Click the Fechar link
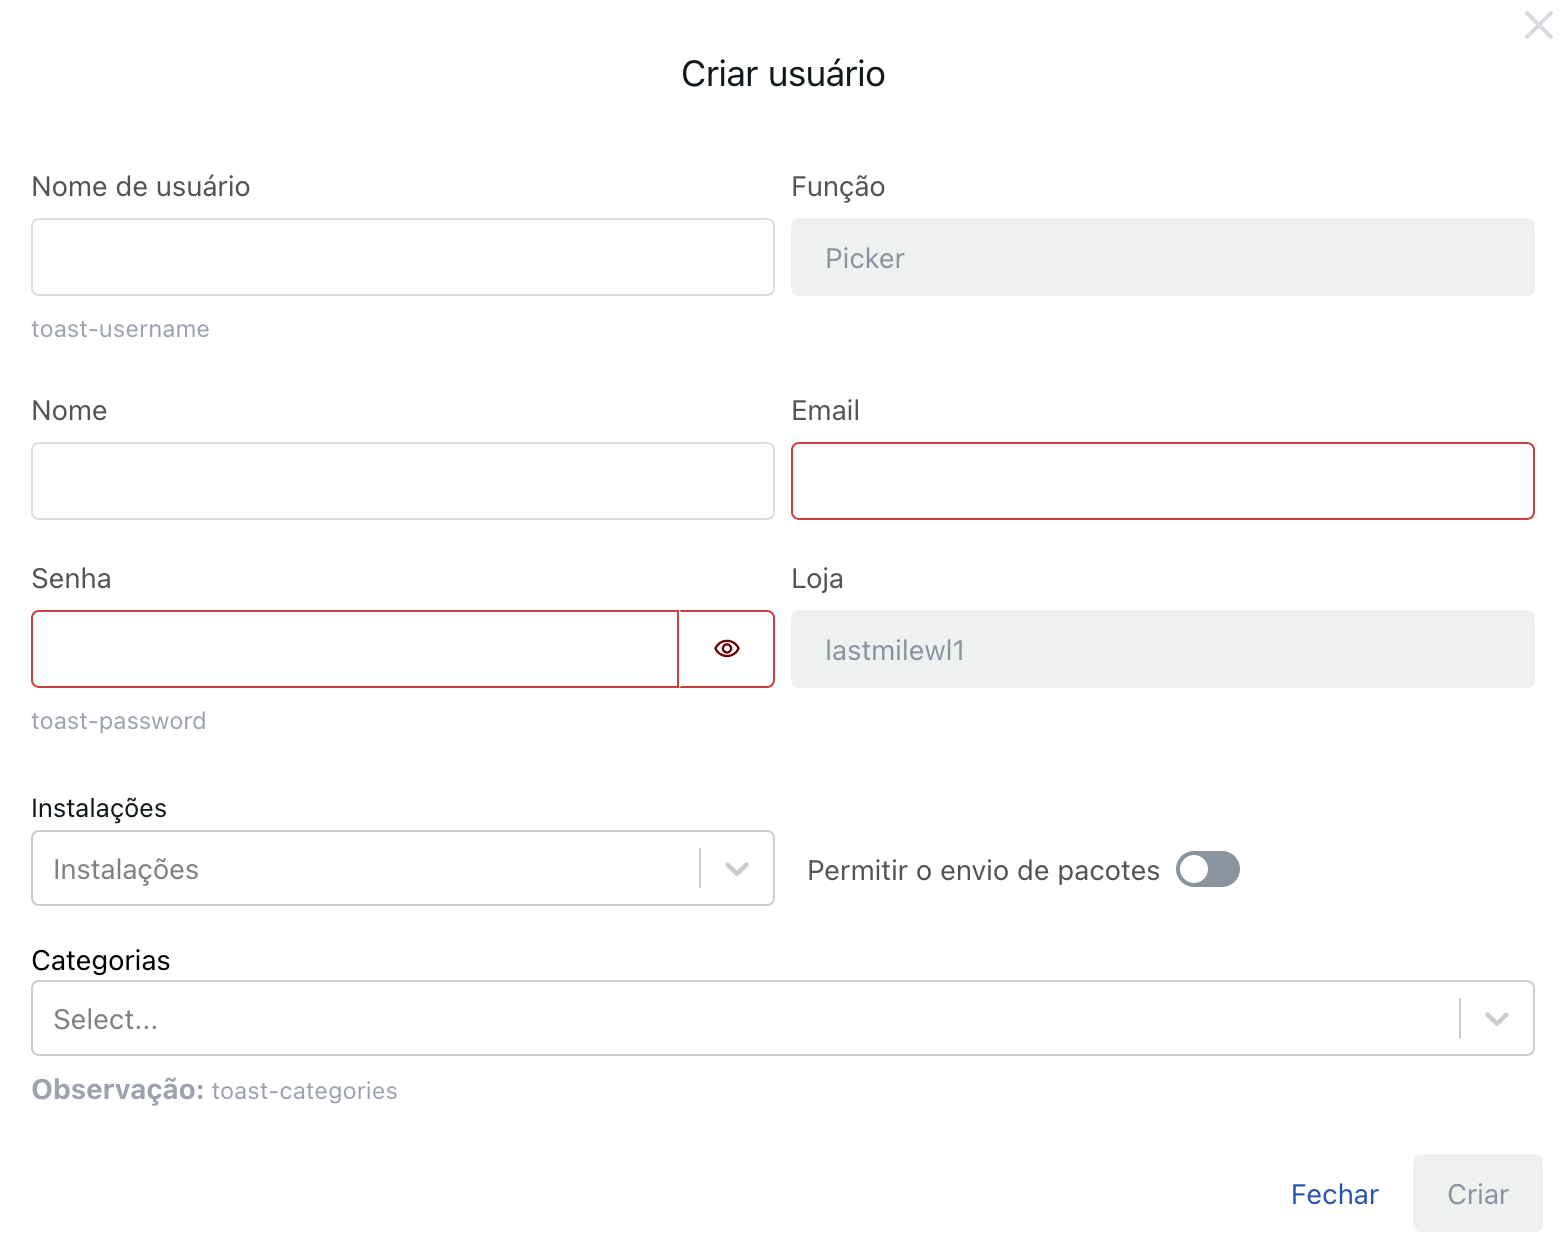The width and height of the screenshot is (1568, 1252). point(1334,1194)
